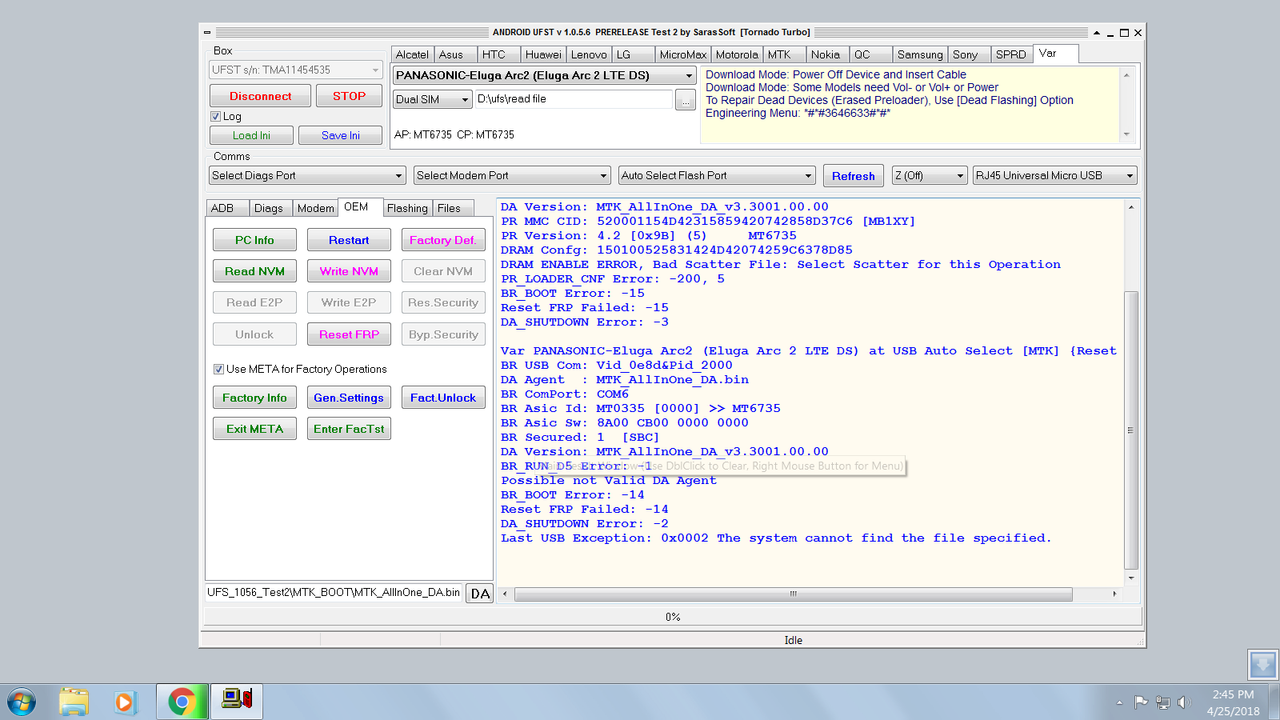Click the Load Ini button
Viewport: 1280px width, 720px height.
[252, 136]
